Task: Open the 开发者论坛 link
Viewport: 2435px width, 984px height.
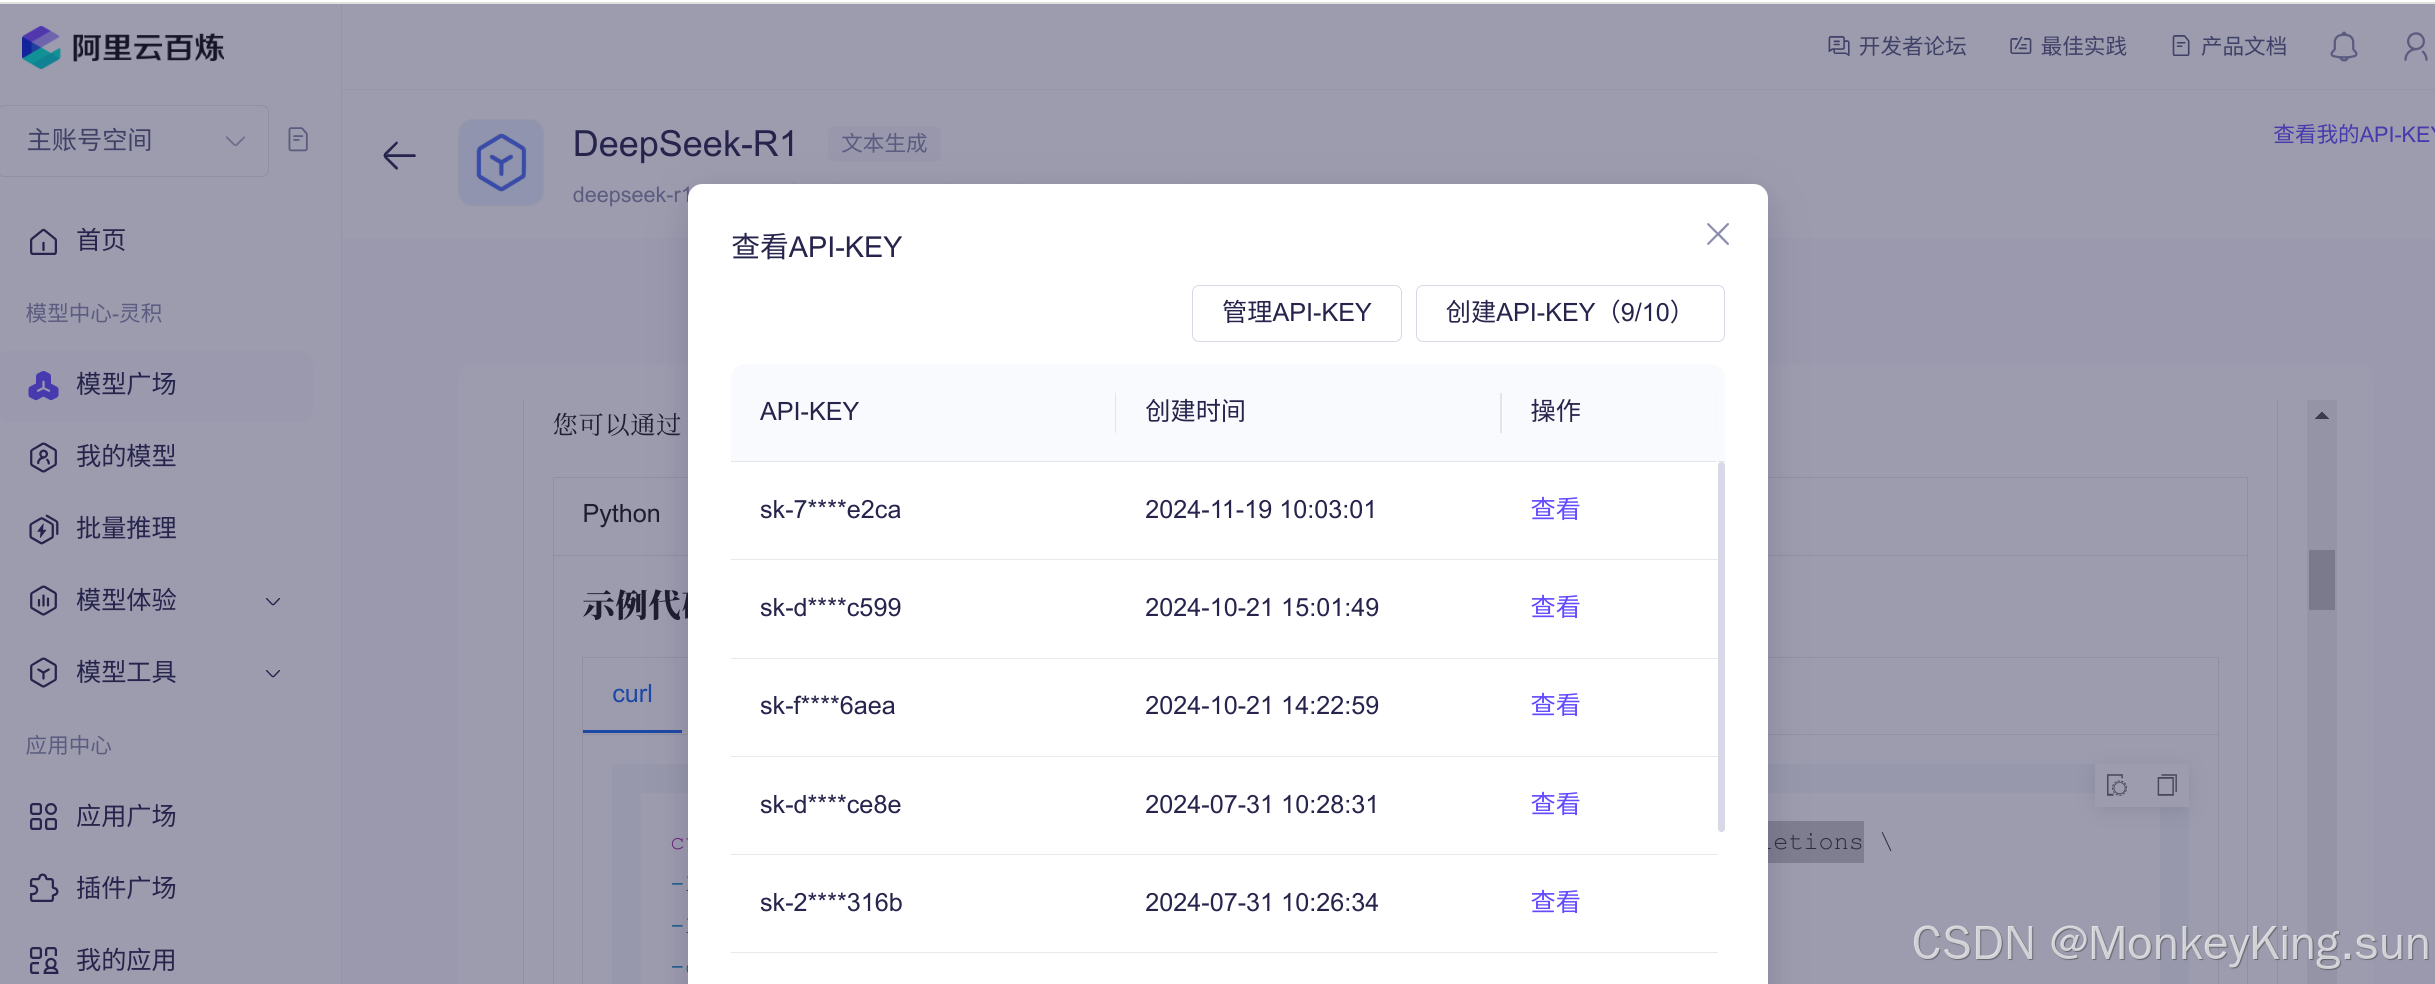Action: pos(1897,46)
